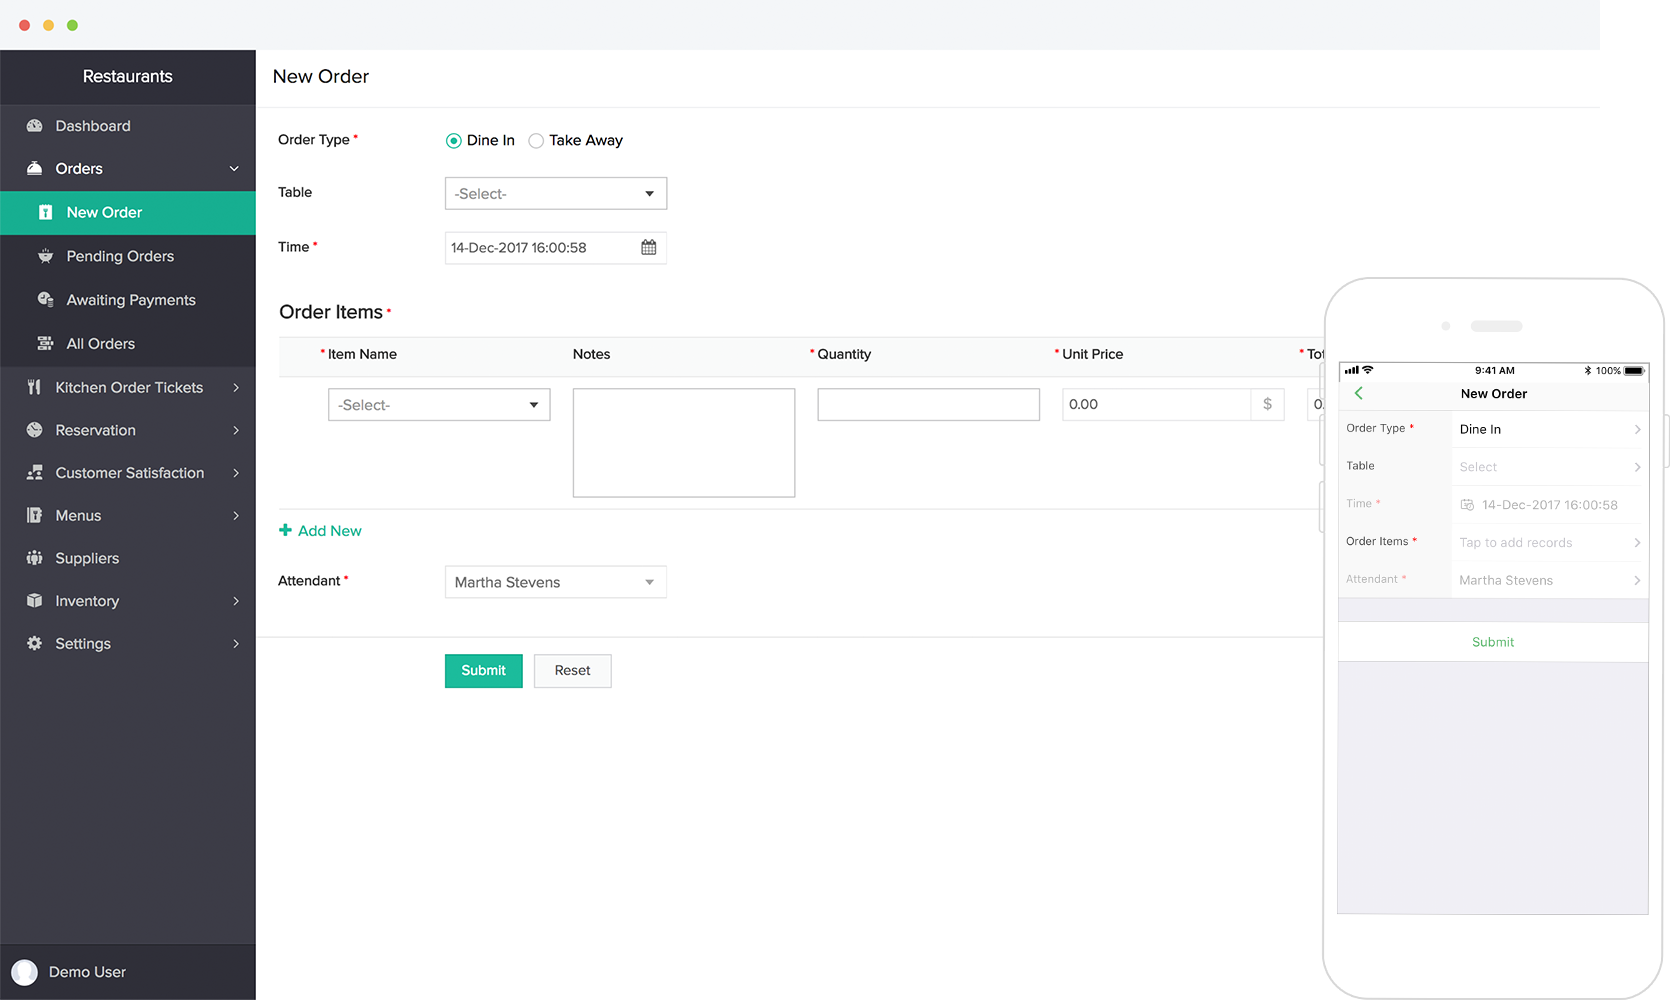
Task: Click the Suppliers people icon
Action: coord(34,558)
